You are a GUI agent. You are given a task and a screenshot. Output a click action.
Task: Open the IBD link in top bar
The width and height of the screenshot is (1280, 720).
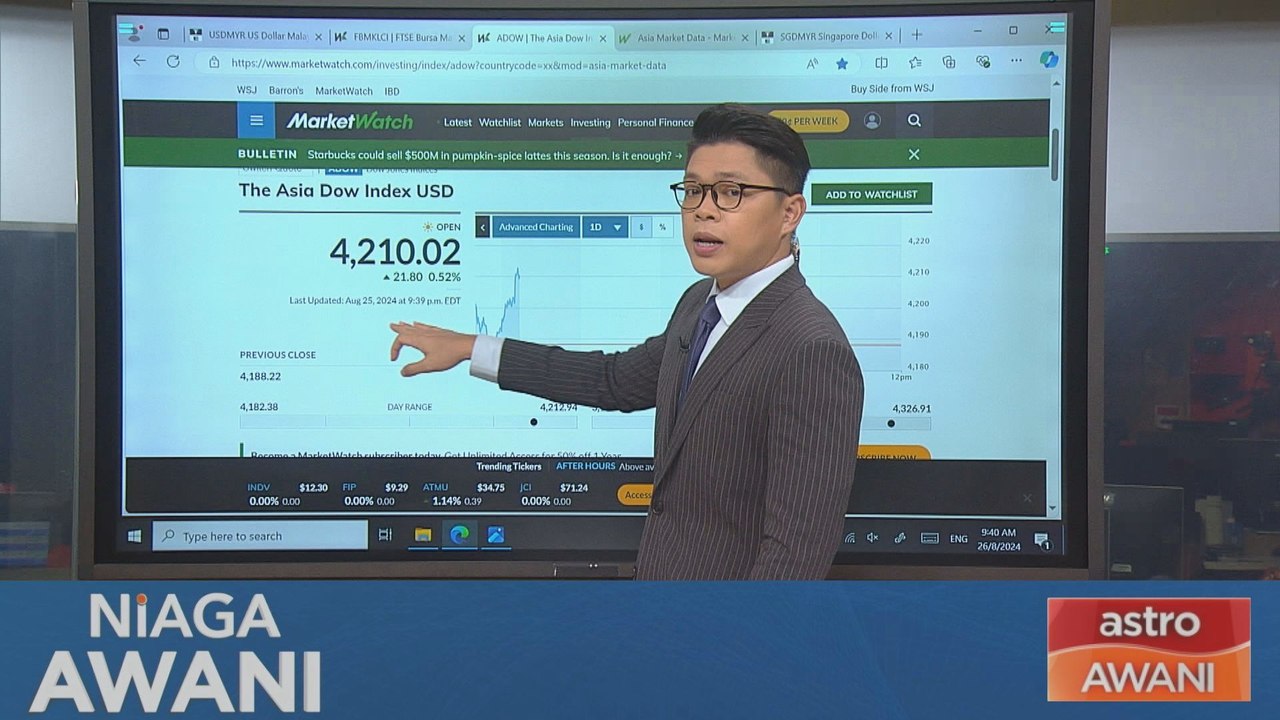[392, 91]
